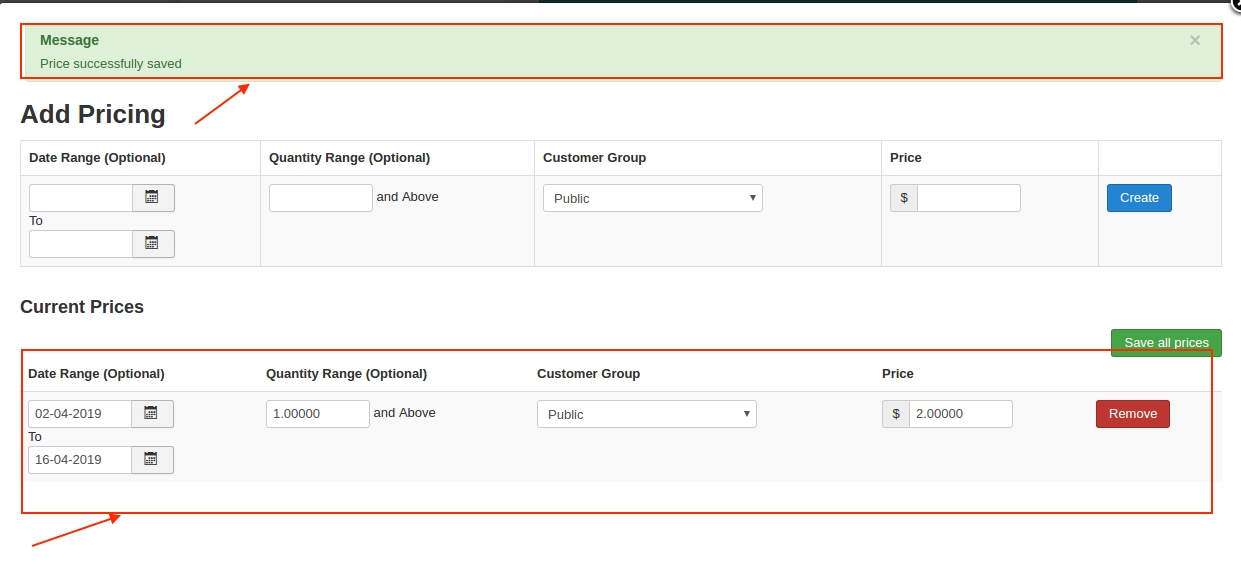Open calendar for Add Pricing end date
Viewport: 1241px width, 564px height.
(153, 244)
